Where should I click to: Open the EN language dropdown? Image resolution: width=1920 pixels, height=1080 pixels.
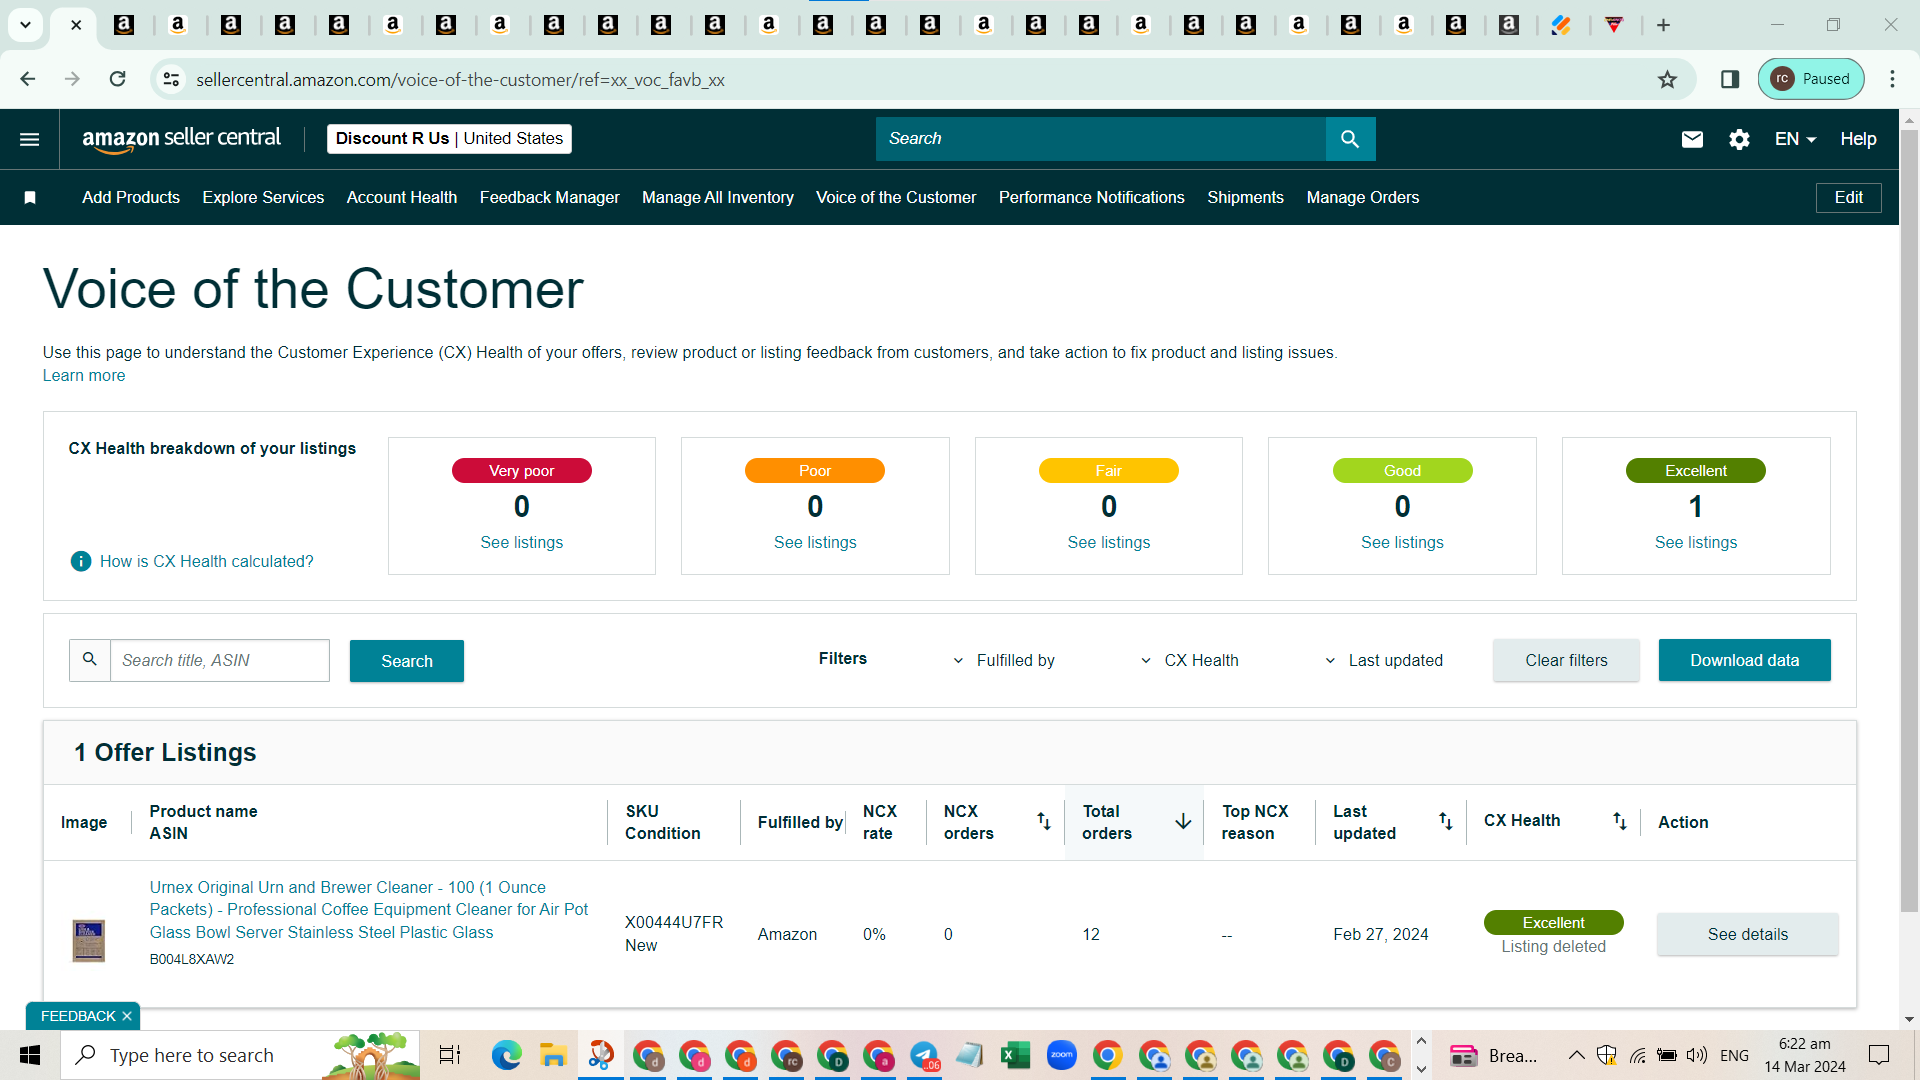(x=1795, y=139)
